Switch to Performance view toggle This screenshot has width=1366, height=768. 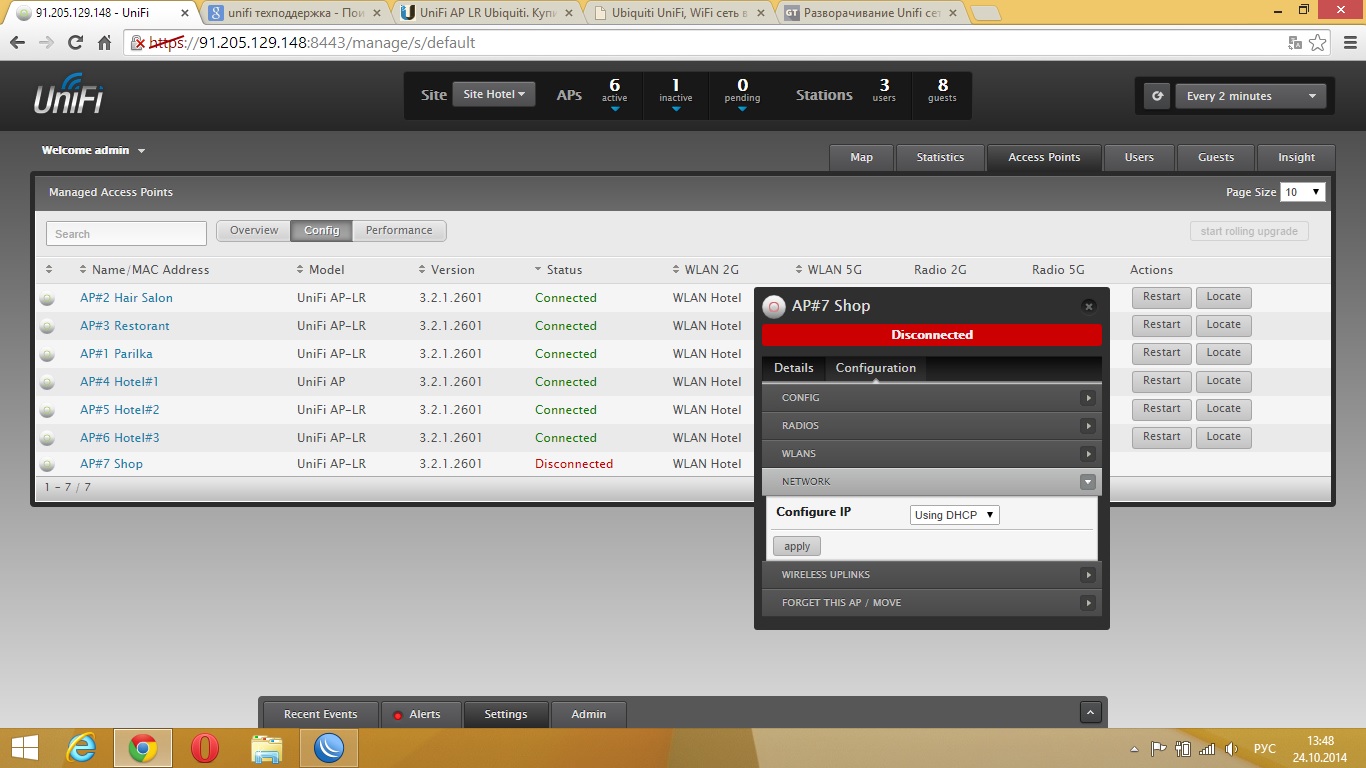[x=399, y=231]
